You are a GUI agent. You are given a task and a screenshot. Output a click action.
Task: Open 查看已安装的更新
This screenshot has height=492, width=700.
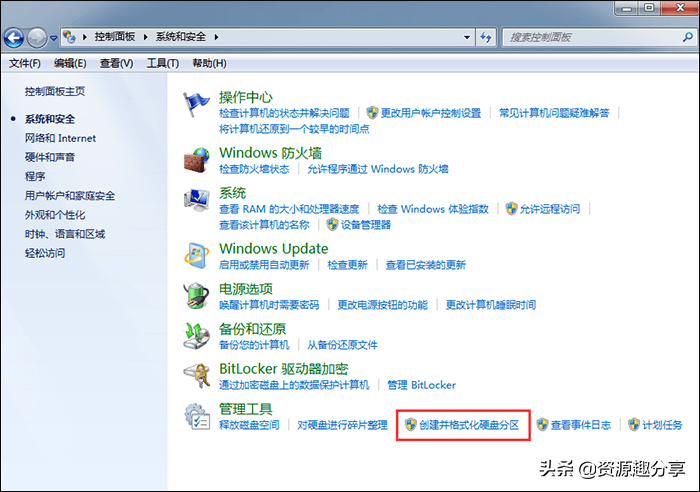click(426, 265)
